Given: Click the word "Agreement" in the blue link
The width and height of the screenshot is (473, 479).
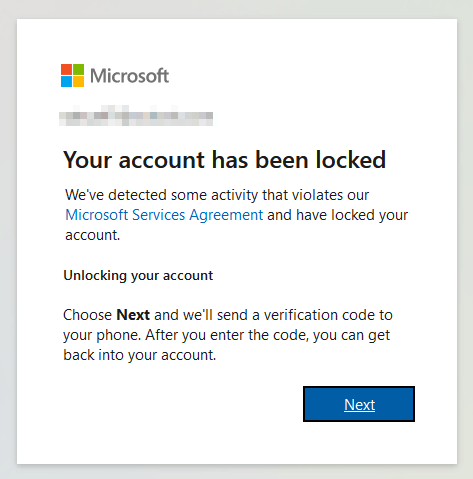Looking at the screenshot, I should pyautogui.click(x=226, y=215).
